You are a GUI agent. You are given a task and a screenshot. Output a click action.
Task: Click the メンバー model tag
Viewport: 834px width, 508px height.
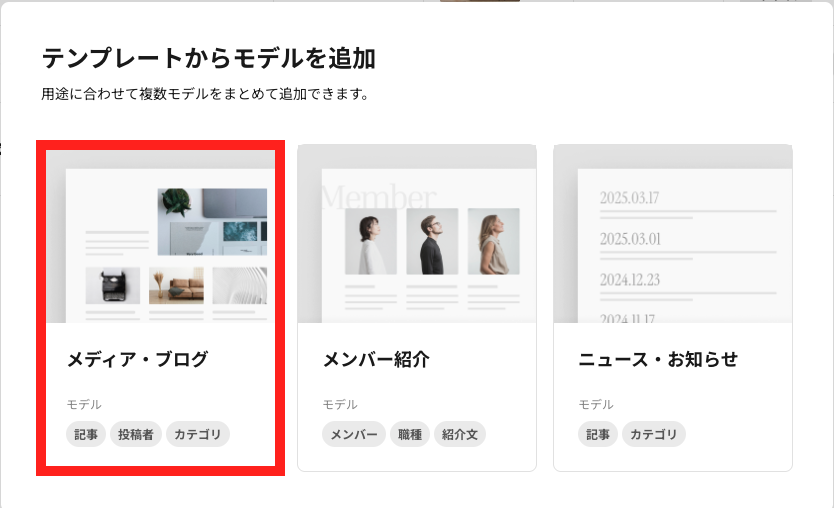pyautogui.click(x=354, y=435)
